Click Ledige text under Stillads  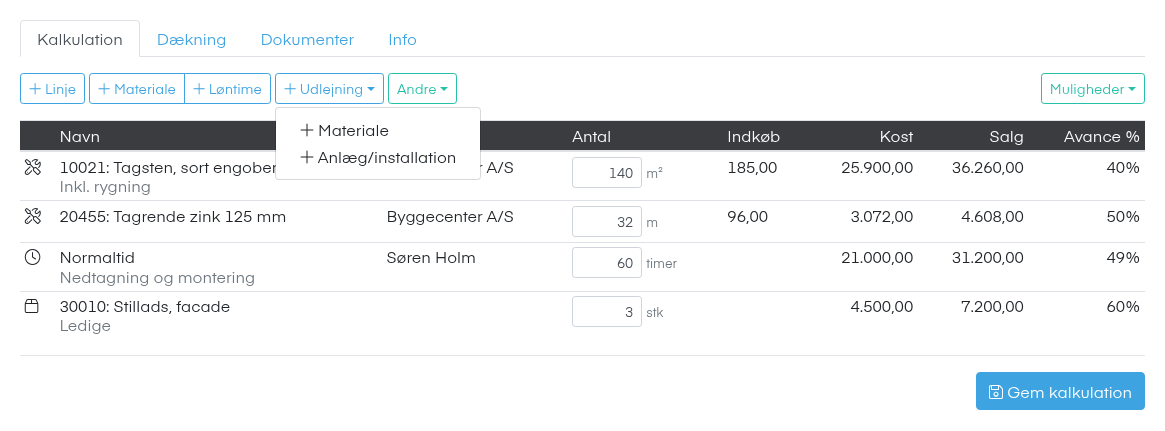[x=85, y=326]
